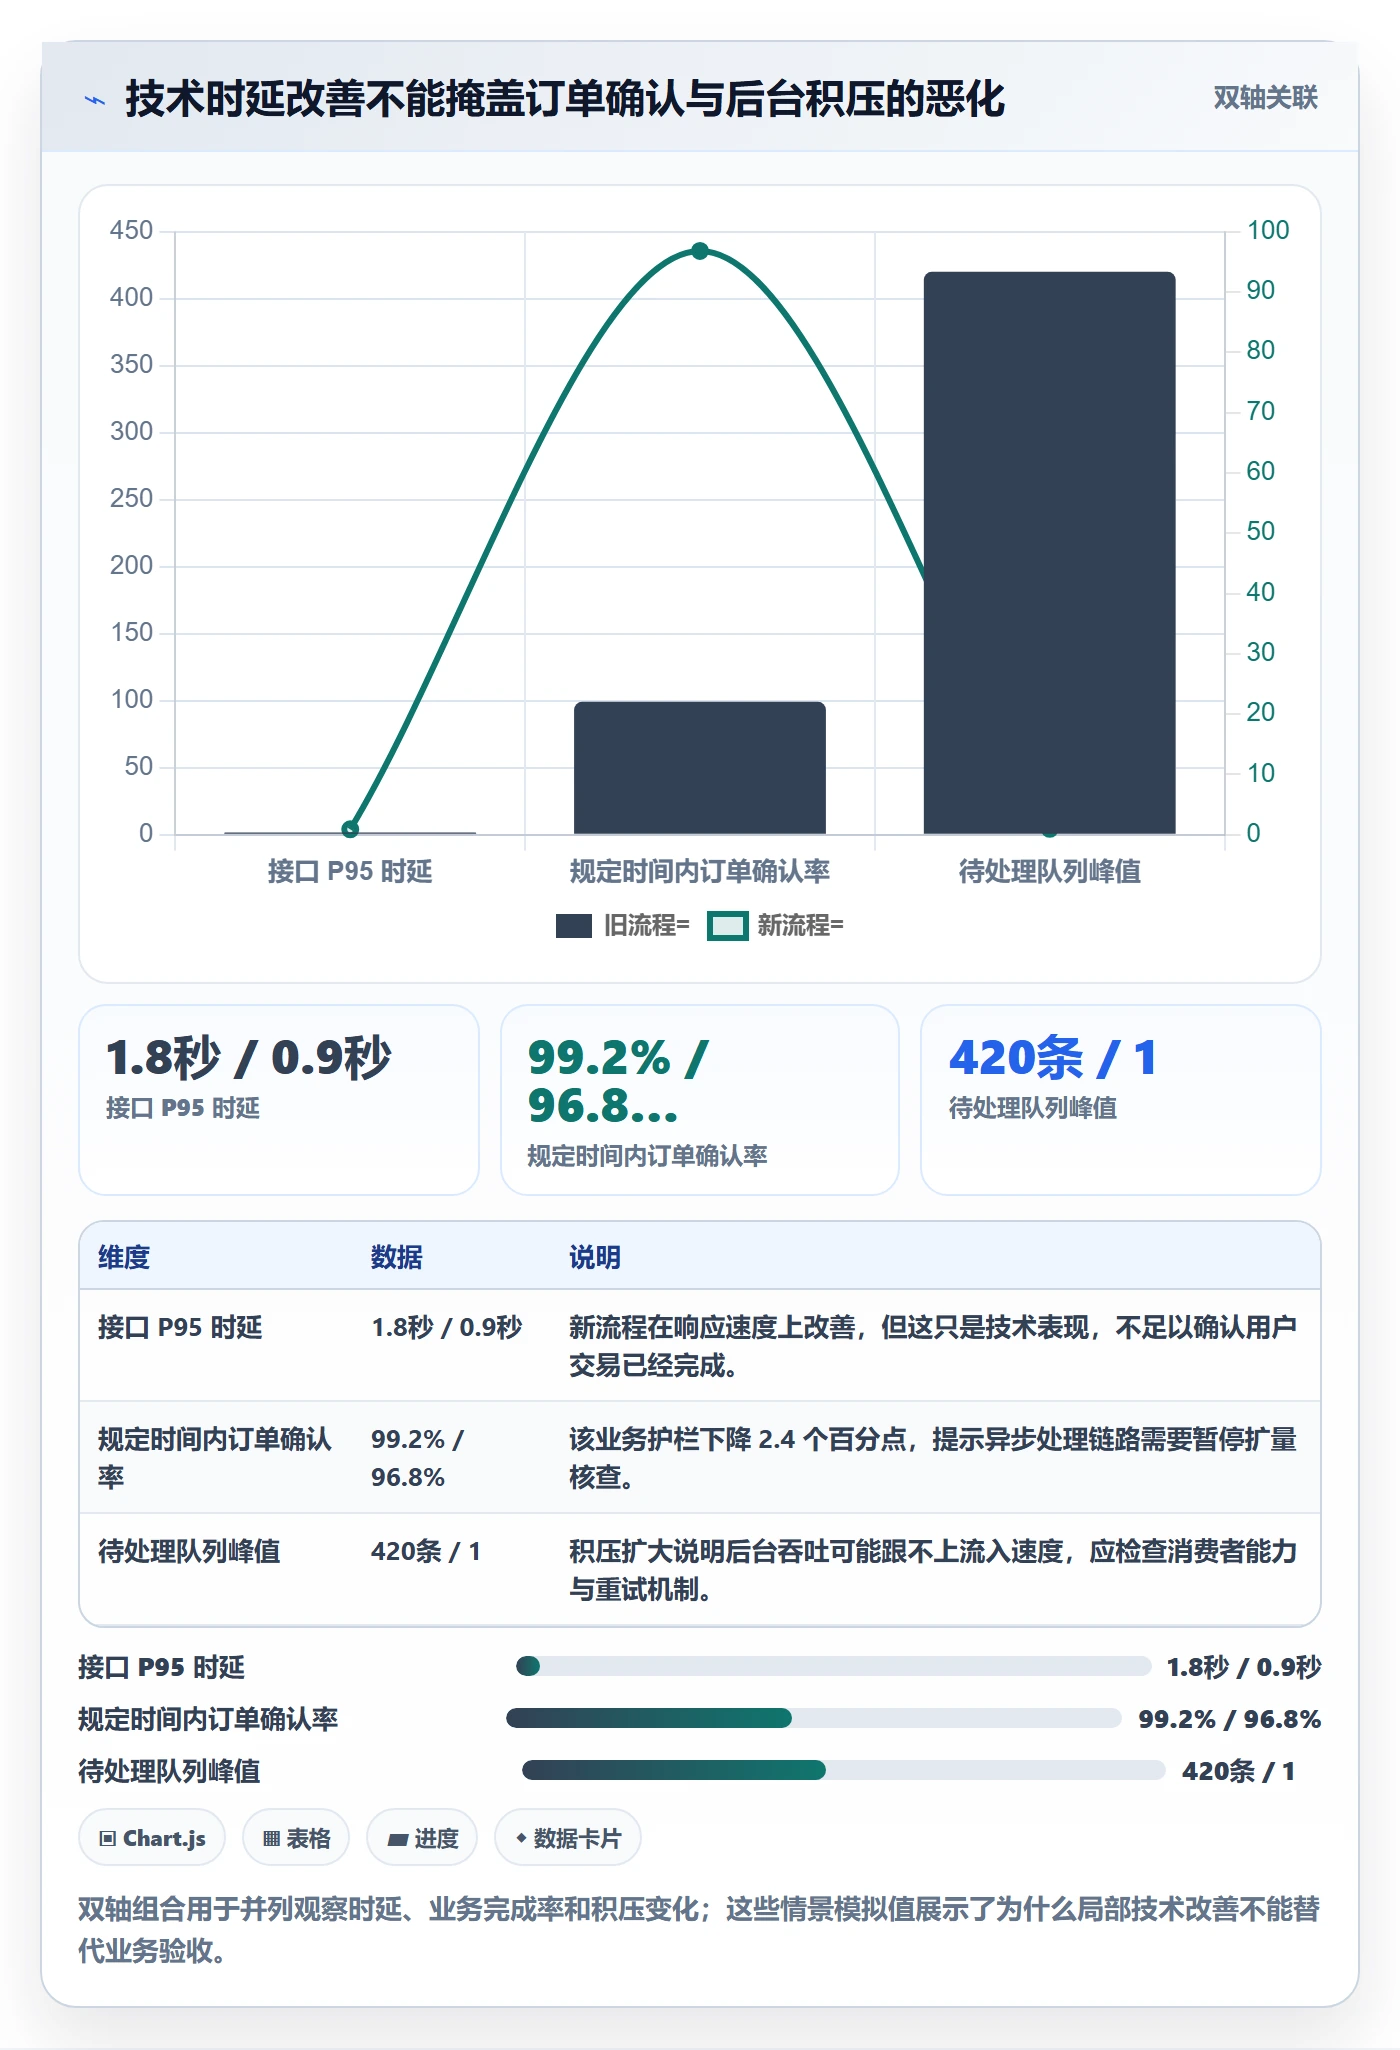
Task: Click the main title 技术时延改善 heading
Action: (x=565, y=99)
